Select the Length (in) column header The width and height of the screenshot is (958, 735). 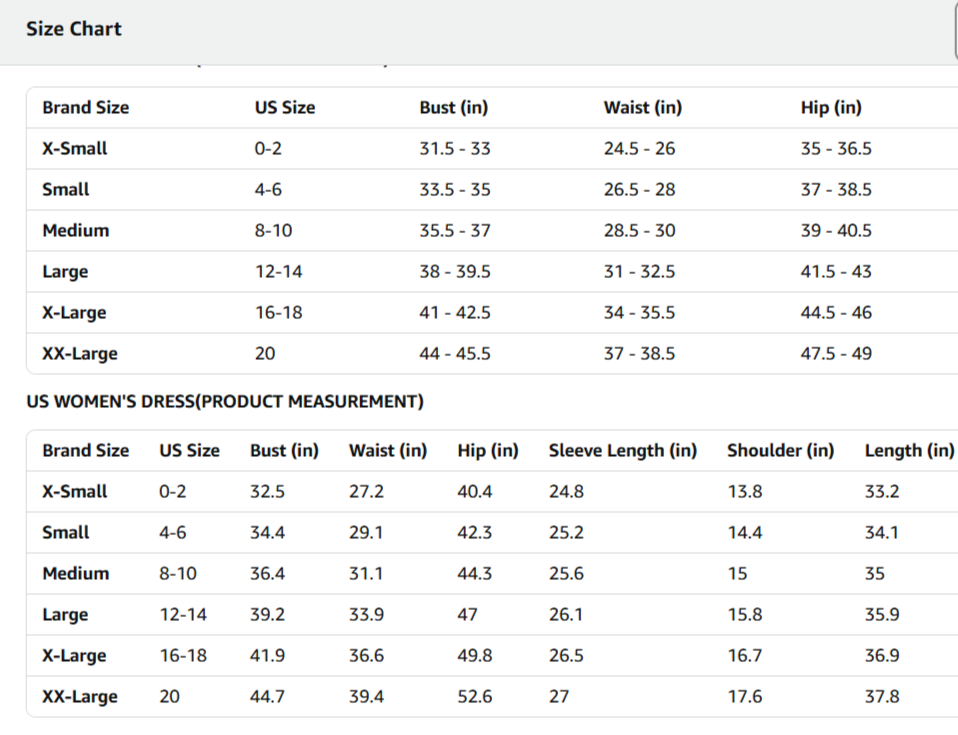[909, 451]
